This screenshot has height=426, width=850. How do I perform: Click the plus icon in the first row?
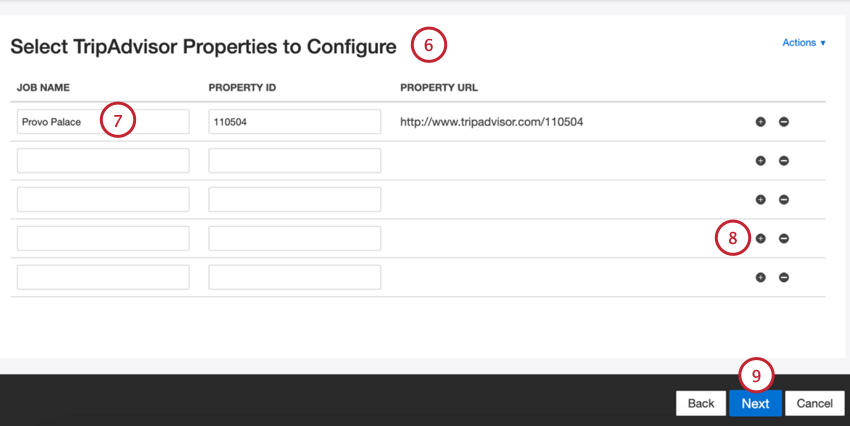point(760,122)
